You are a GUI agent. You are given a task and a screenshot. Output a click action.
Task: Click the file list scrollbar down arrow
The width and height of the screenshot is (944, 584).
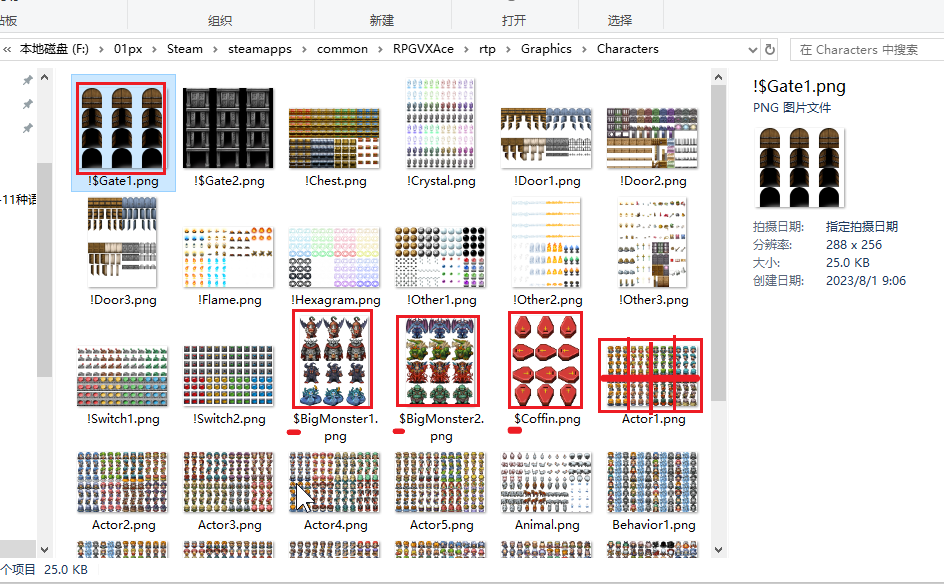pyautogui.click(x=718, y=549)
